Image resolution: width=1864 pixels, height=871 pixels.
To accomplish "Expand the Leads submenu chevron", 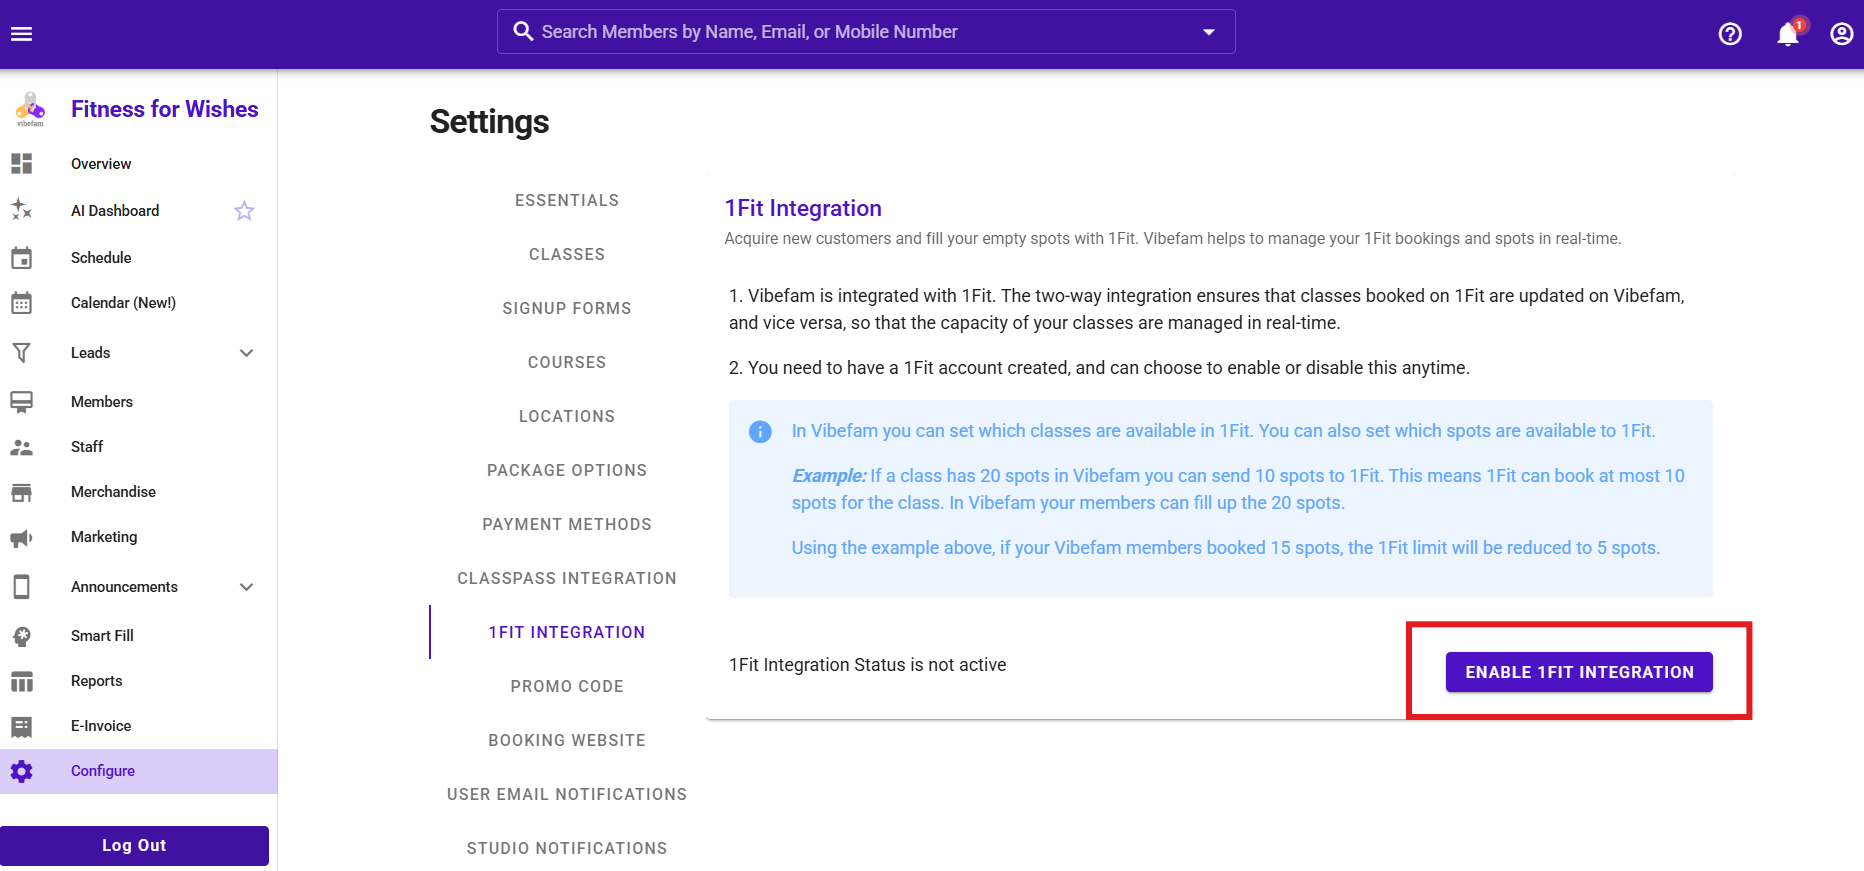I will (247, 352).
